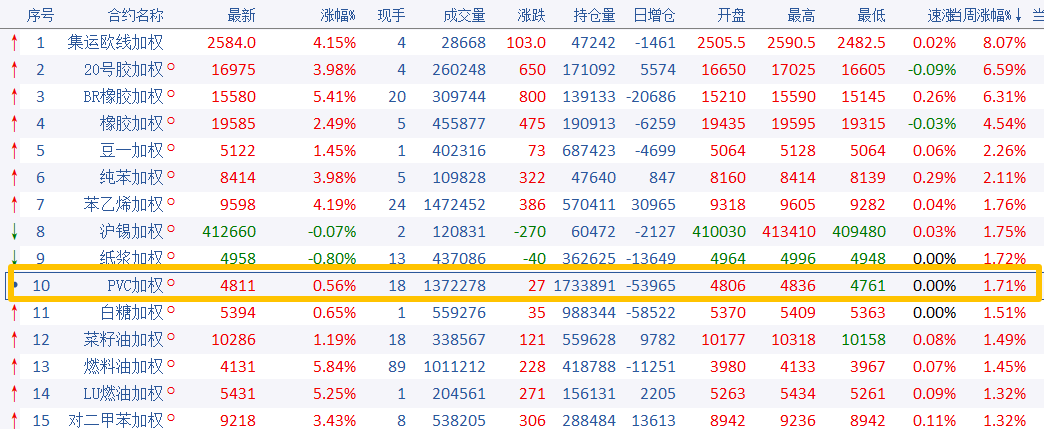Screen dimensions: 1044x429
Task: Select the 沪锡加权 contract name
Action: pyautogui.click(x=132, y=232)
